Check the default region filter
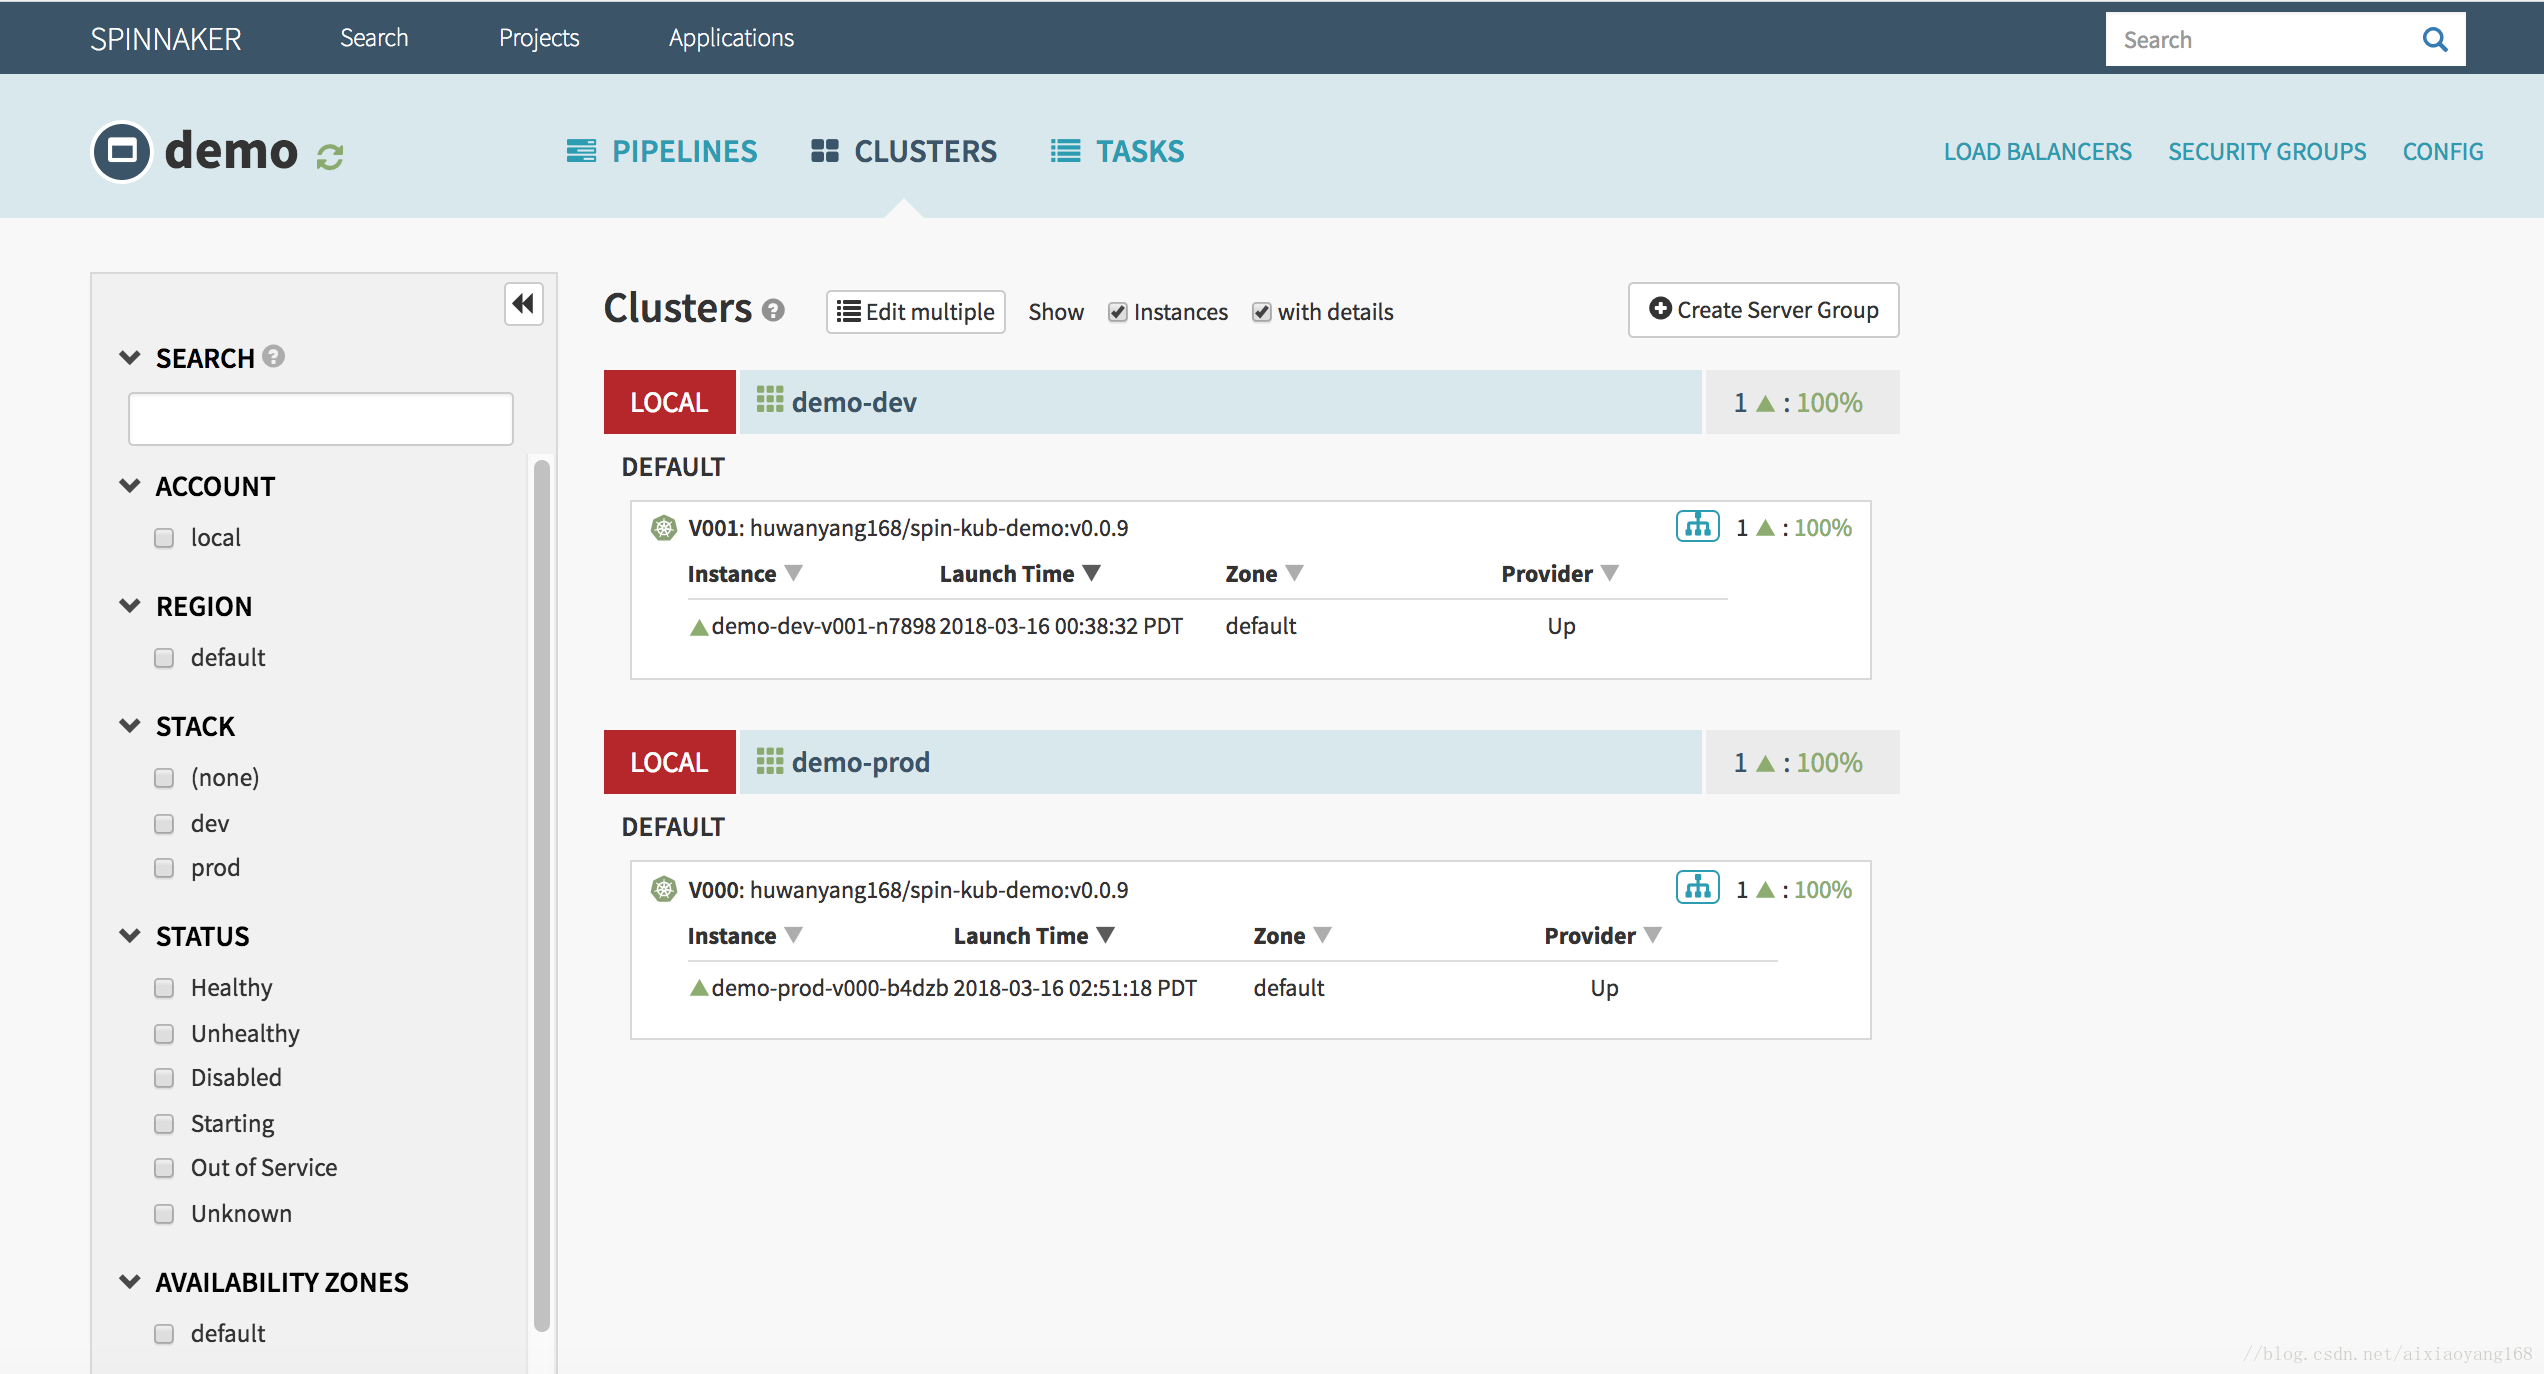The image size is (2544, 1374). [x=164, y=658]
